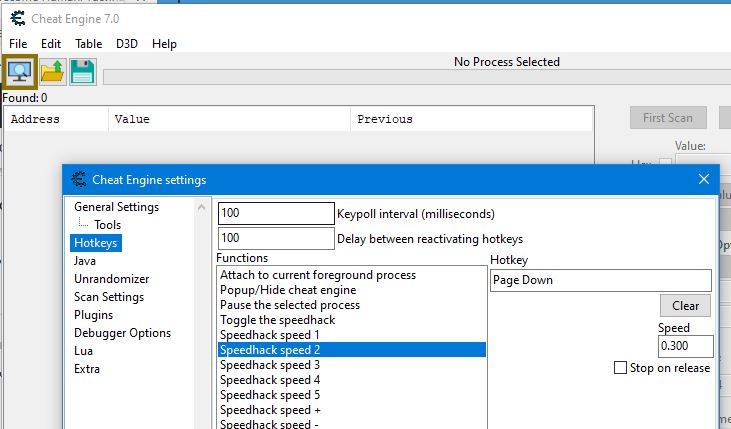The image size is (731, 429).
Task: Open the File menu
Action: tap(18, 44)
